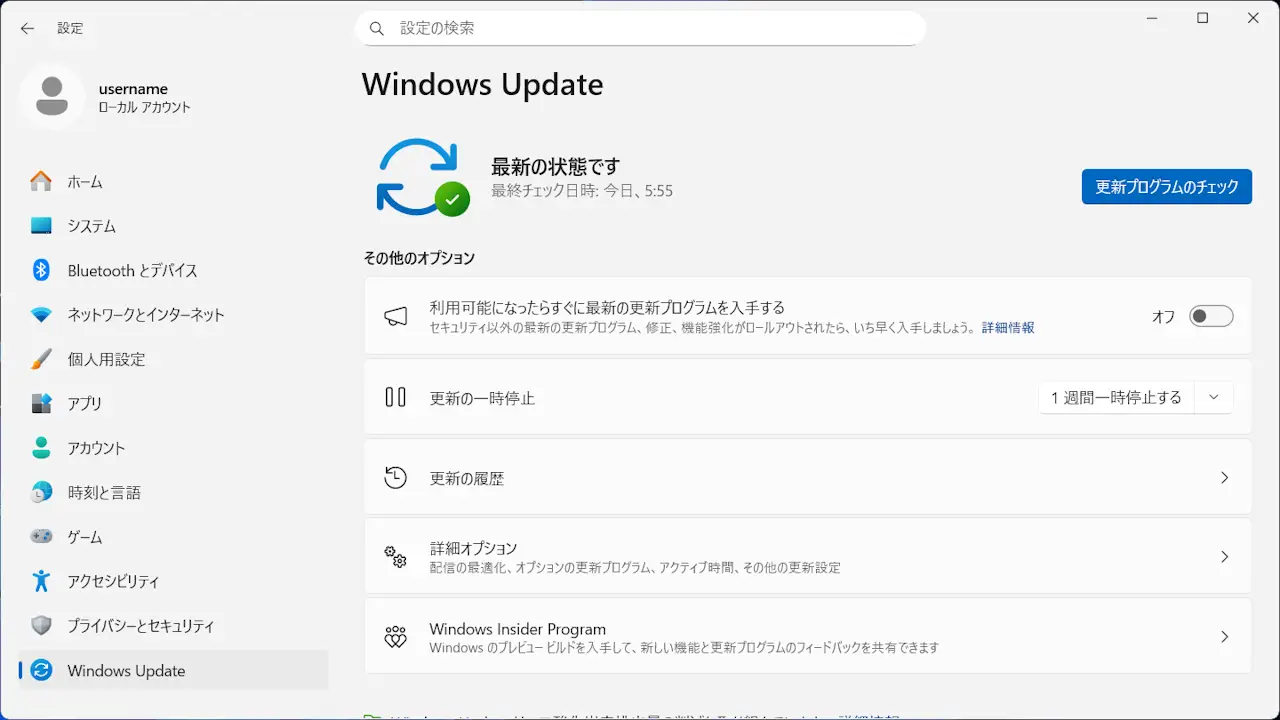
Task: Click the Home house icon in sidebar
Action: click(41, 182)
